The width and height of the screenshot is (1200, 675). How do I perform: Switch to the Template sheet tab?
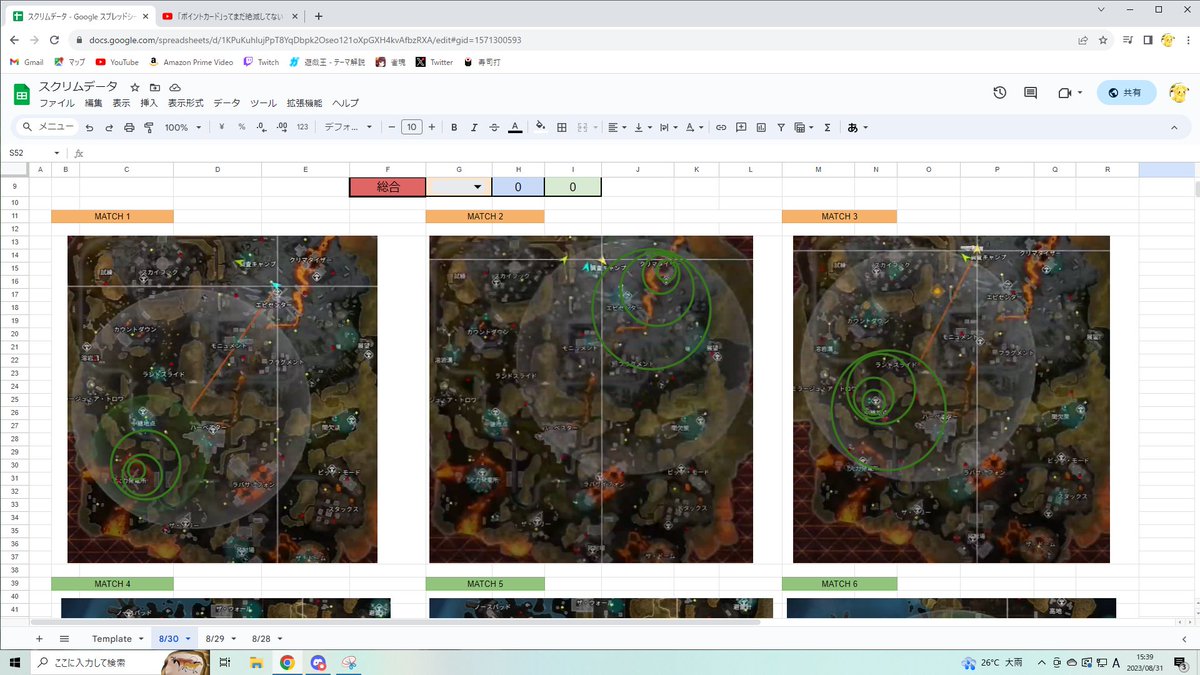click(x=117, y=638)
